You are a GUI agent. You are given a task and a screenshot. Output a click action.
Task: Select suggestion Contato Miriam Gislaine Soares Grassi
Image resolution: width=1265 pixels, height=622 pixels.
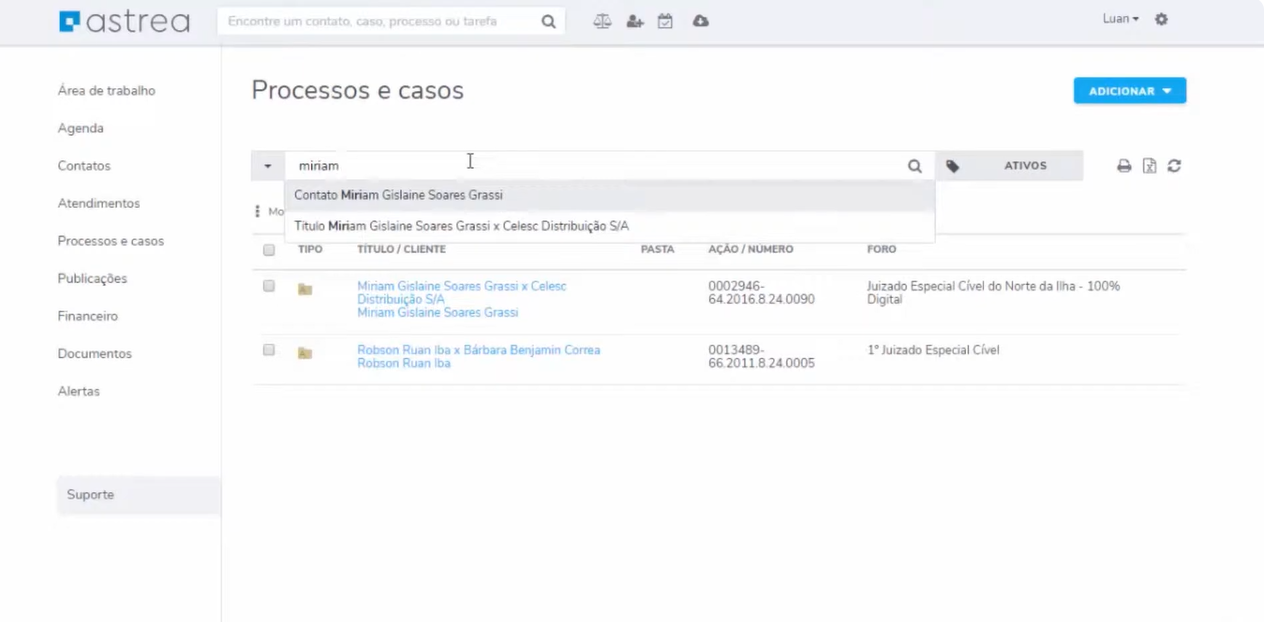[610, 195]
